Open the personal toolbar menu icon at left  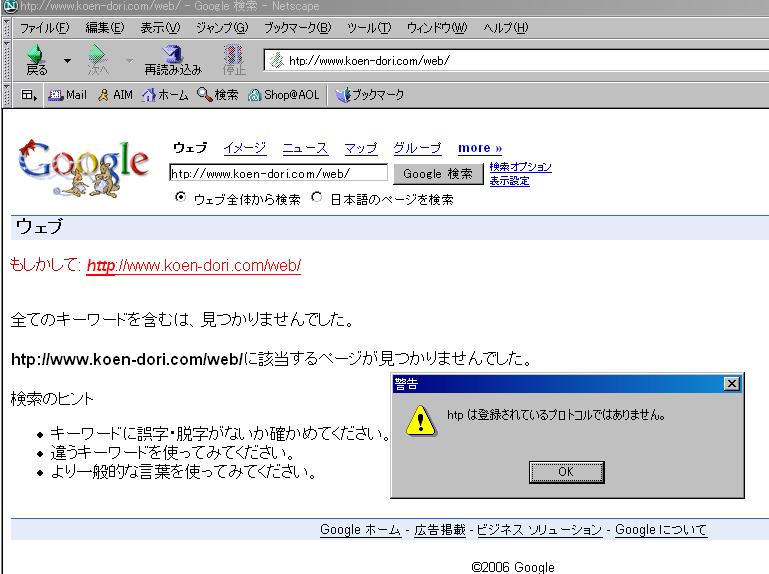point(28,95)
